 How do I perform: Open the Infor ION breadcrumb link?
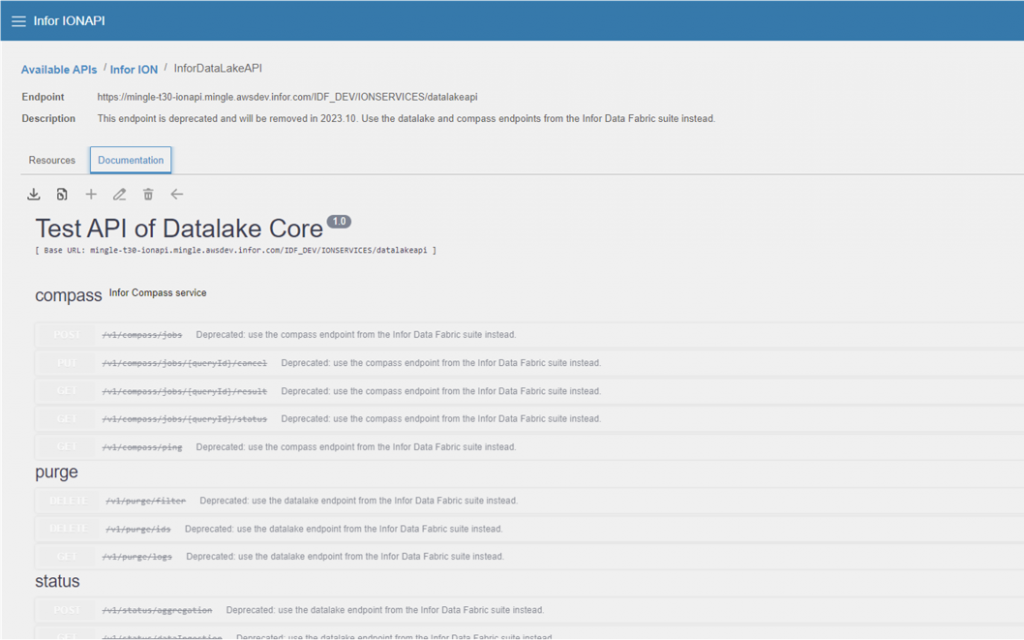pos(134,69)
